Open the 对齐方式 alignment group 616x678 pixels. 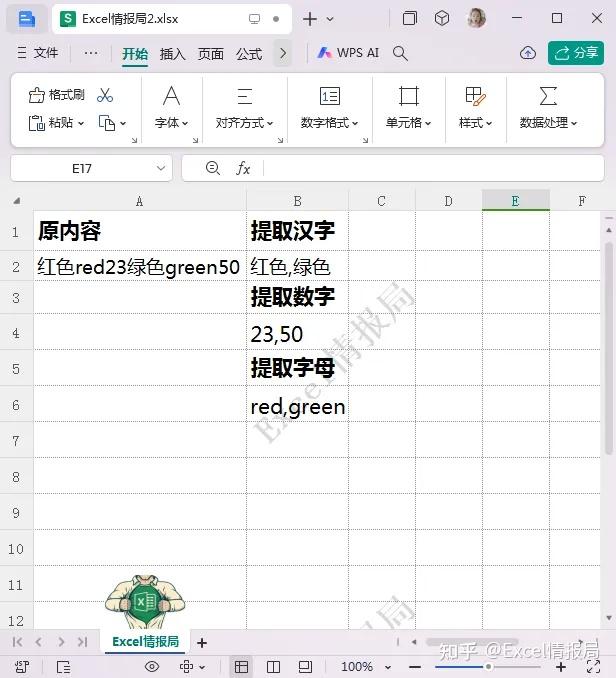245,107
